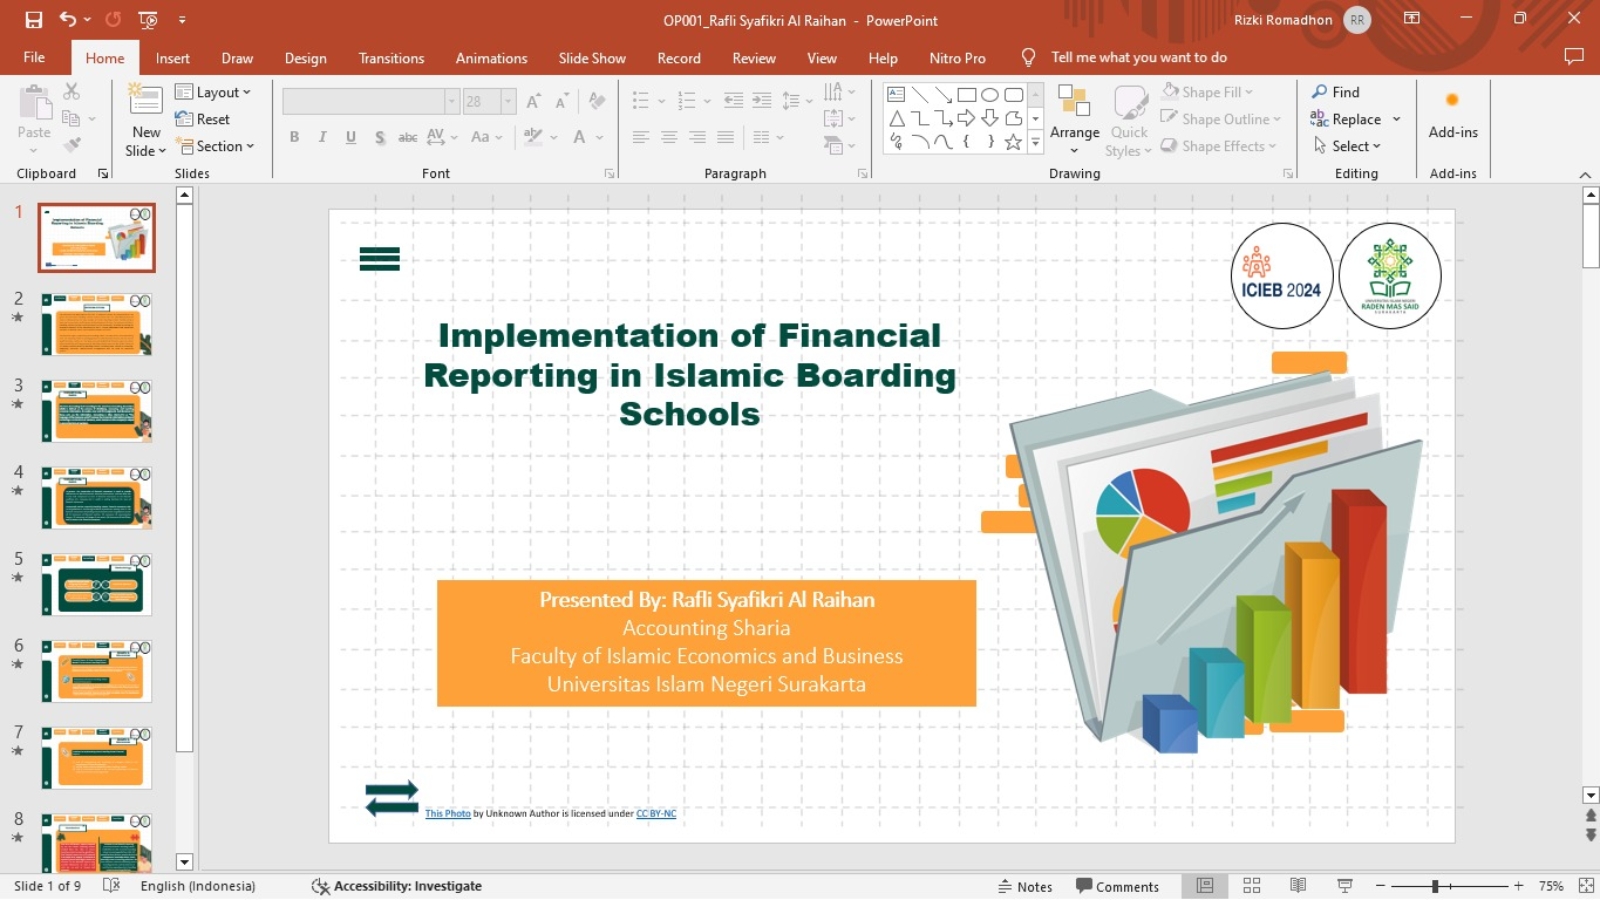
Task: Click the Save icon in title bar
Action: click(x=34, y=19)
